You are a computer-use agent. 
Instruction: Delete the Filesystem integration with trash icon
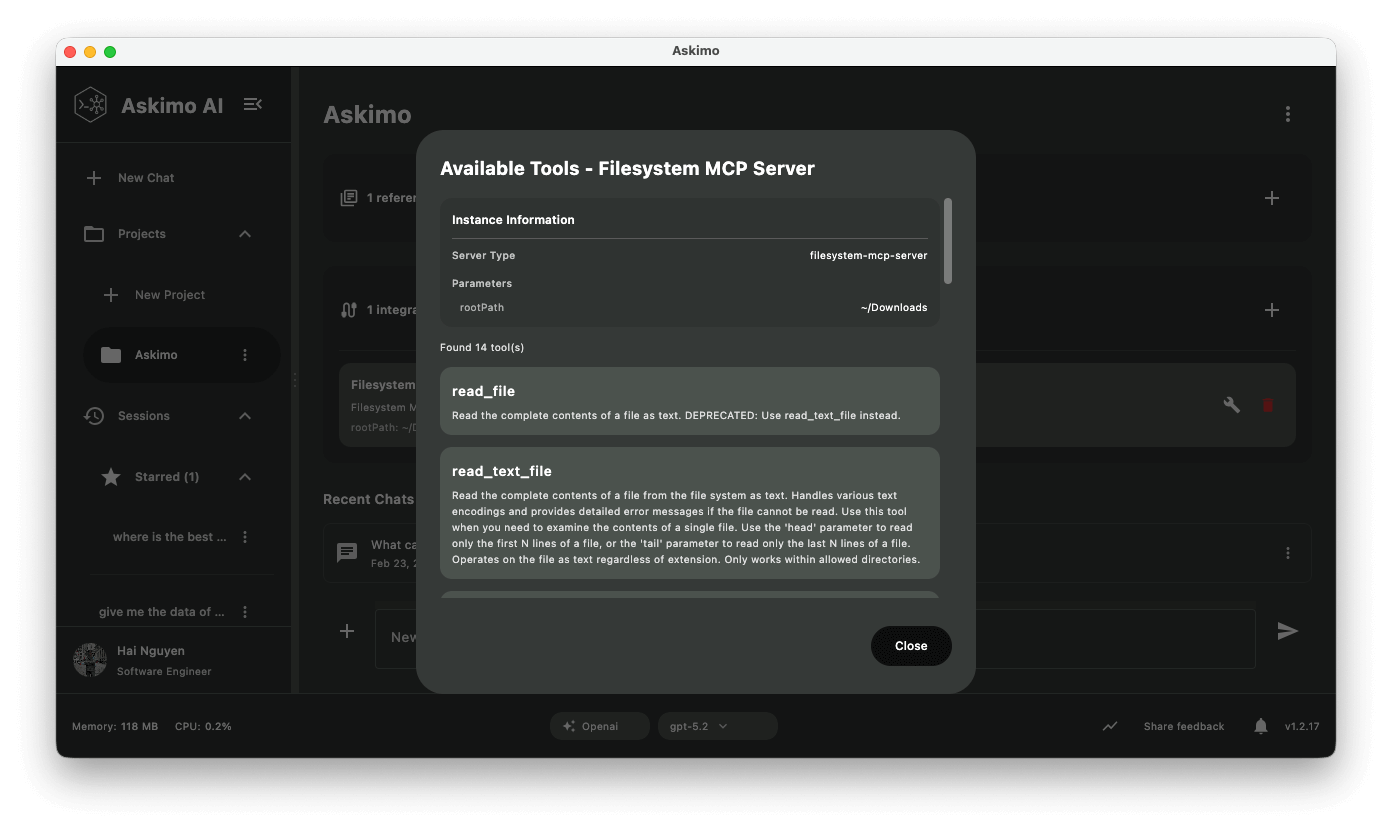[1268, 405]
